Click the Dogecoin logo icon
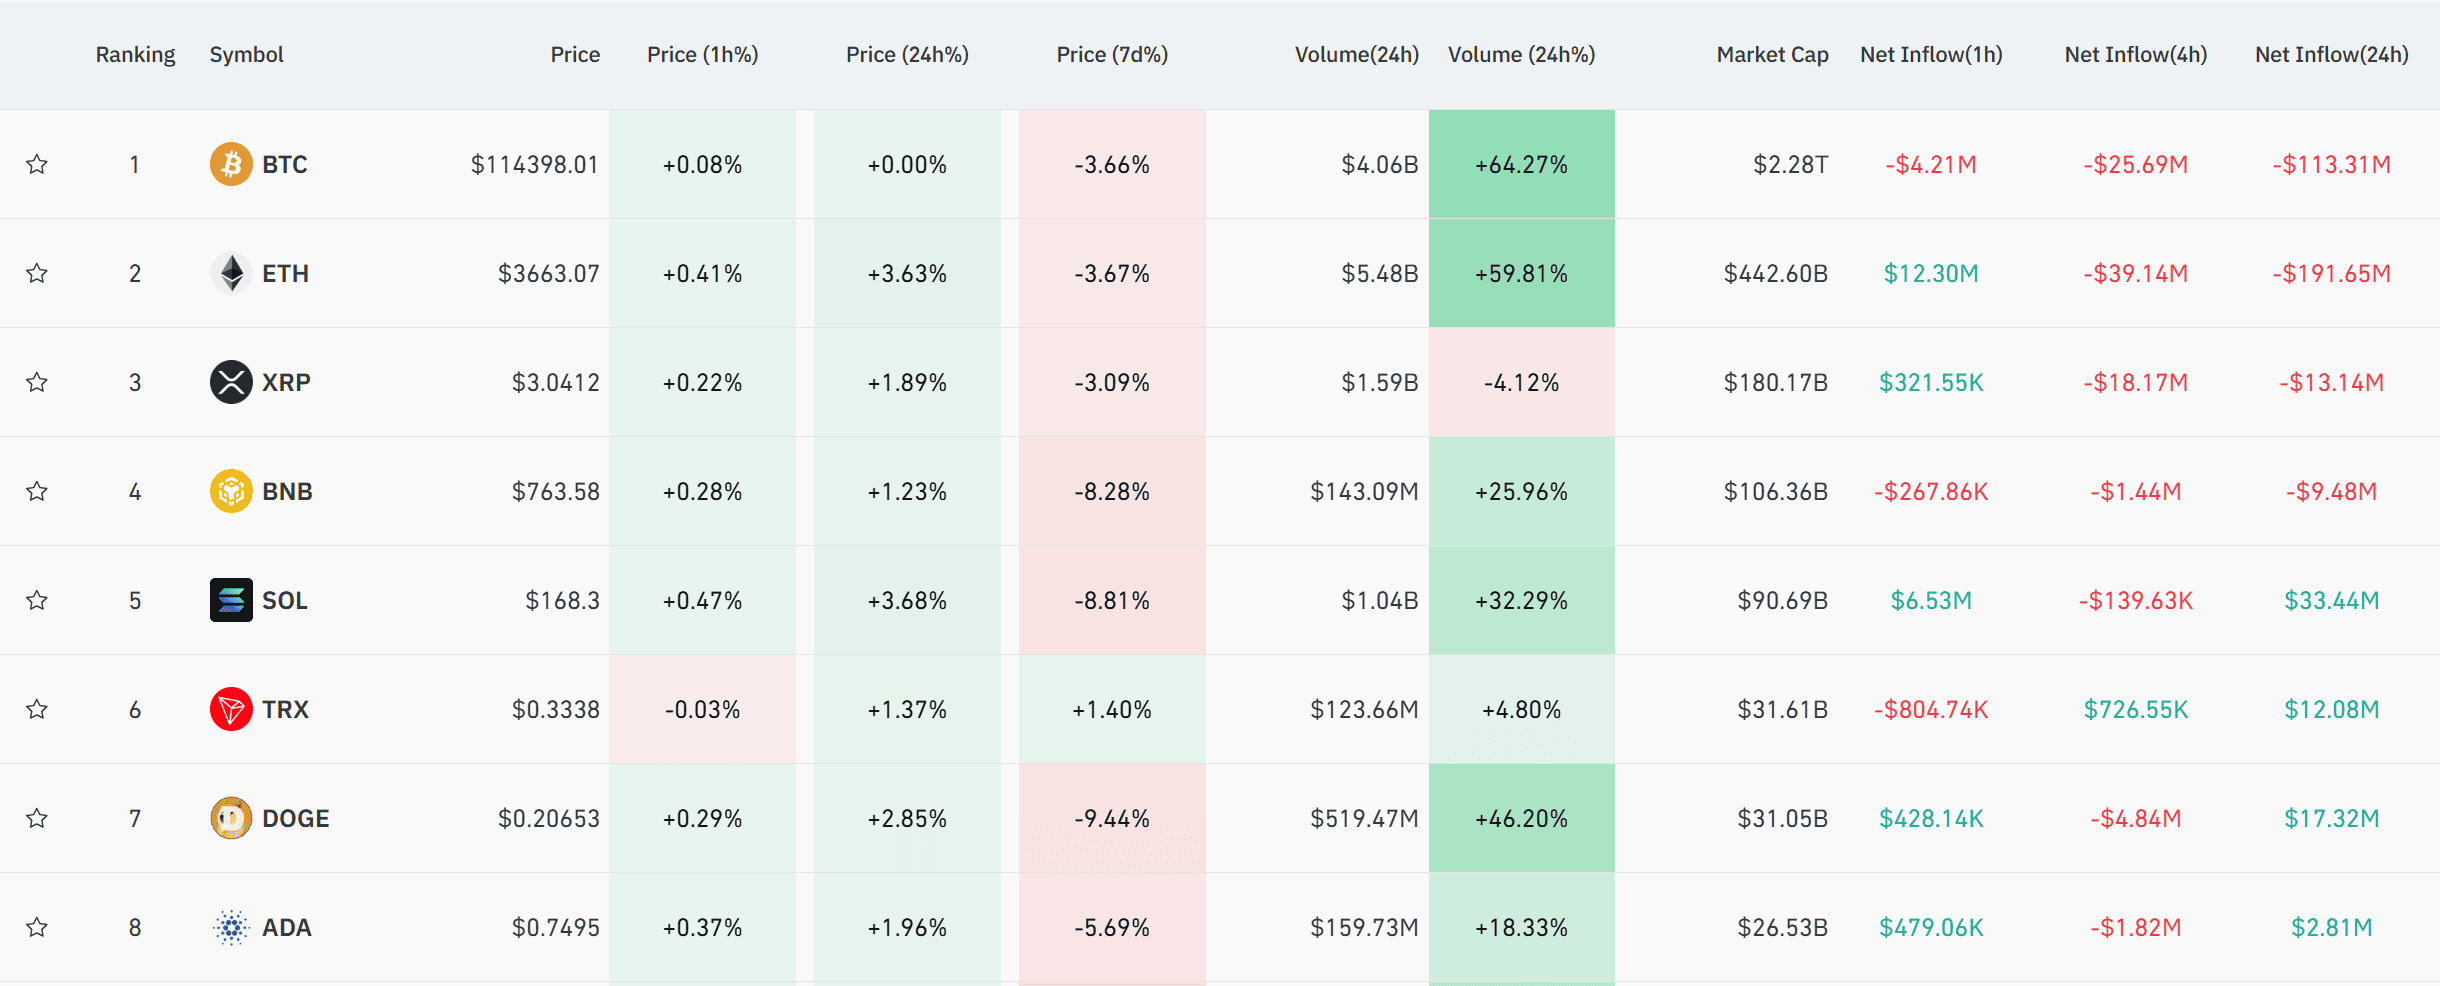 231,818
